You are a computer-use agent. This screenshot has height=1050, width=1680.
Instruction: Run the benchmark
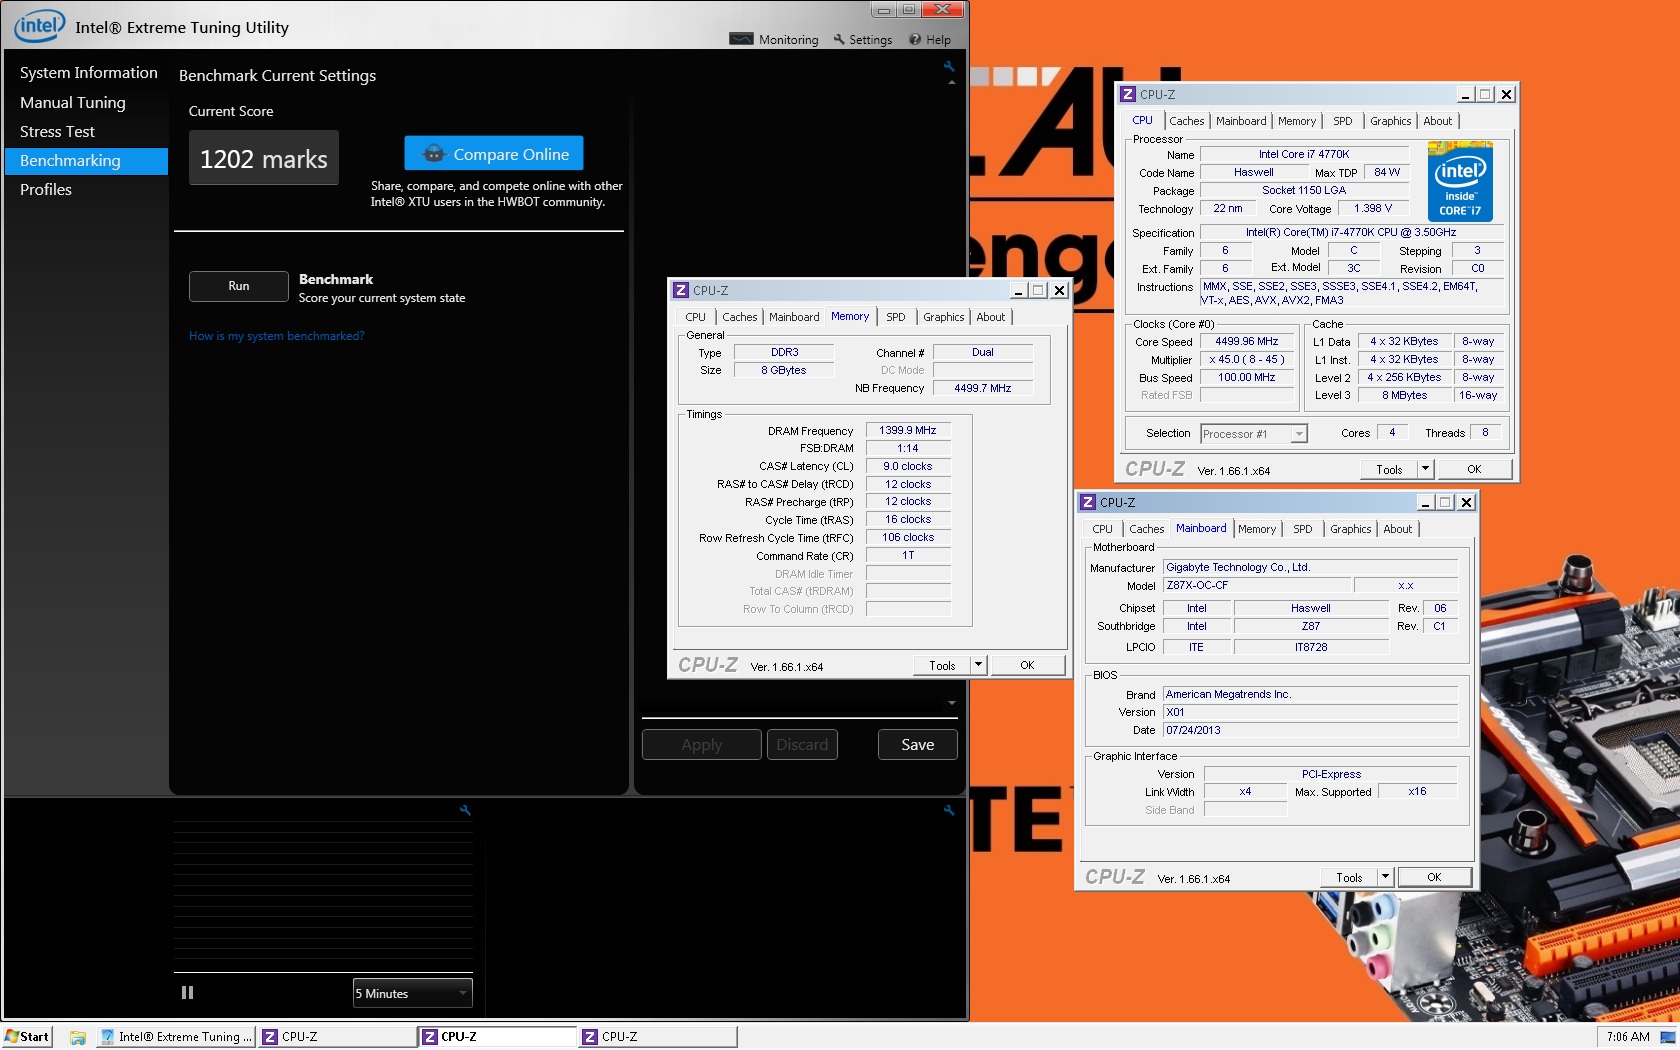tap(239, 286)
